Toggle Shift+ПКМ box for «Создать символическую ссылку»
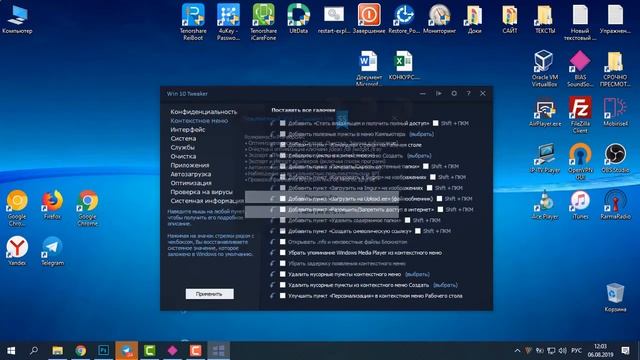The height and width of the screenshot is (360, 640). pos(418,231)
